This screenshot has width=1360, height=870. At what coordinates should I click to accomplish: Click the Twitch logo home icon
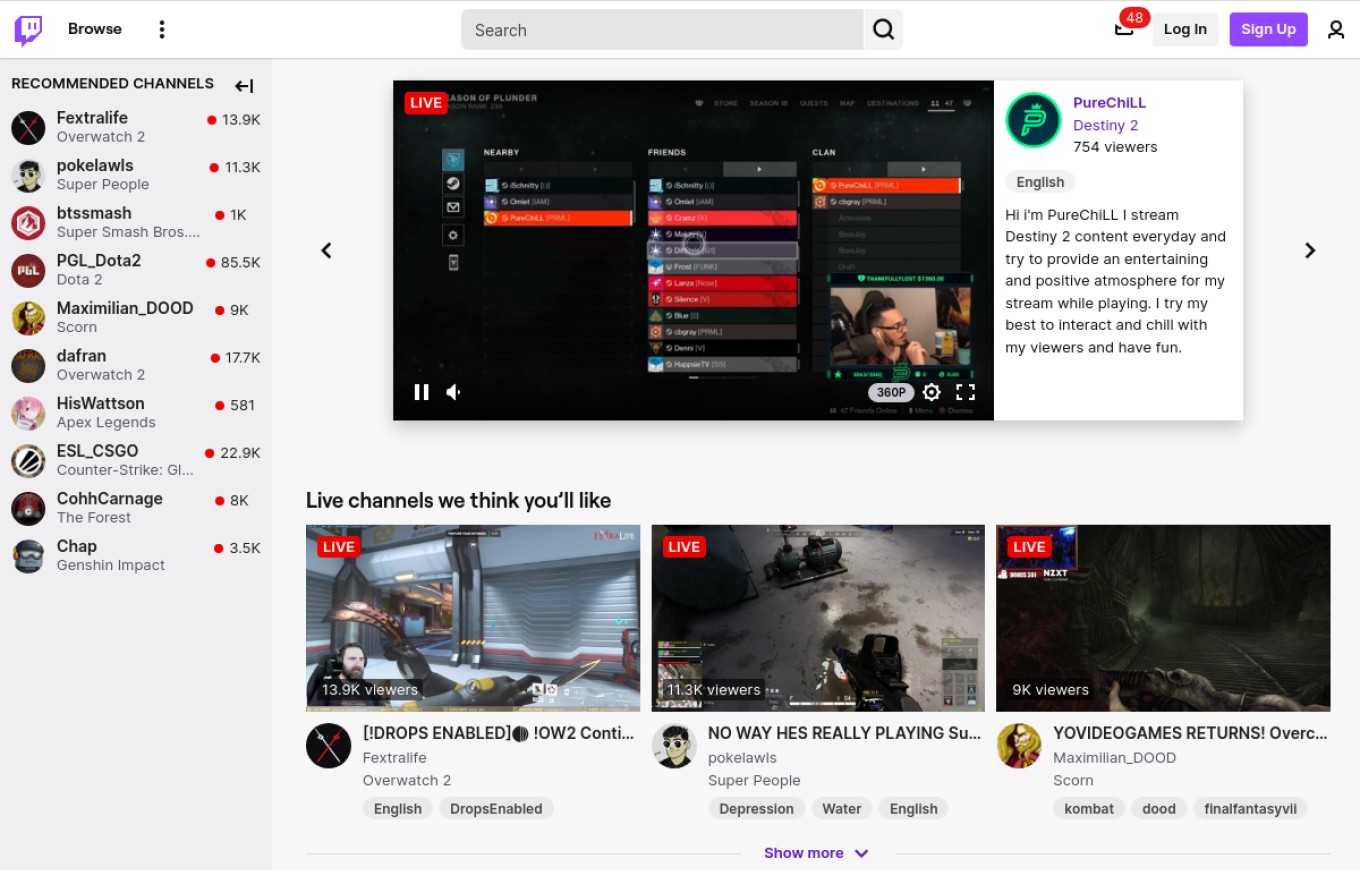[x=28, y=30]
